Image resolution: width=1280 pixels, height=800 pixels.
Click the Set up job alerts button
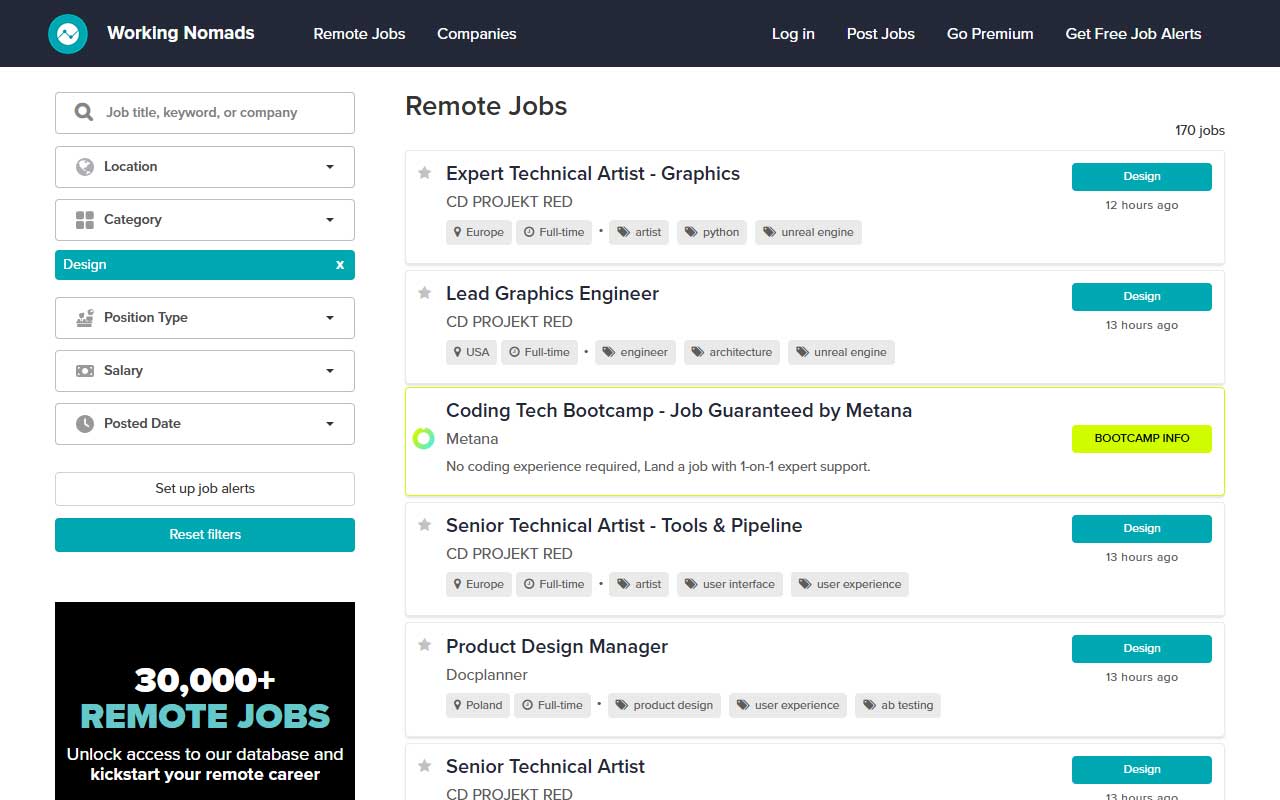[x=205, y=489]
